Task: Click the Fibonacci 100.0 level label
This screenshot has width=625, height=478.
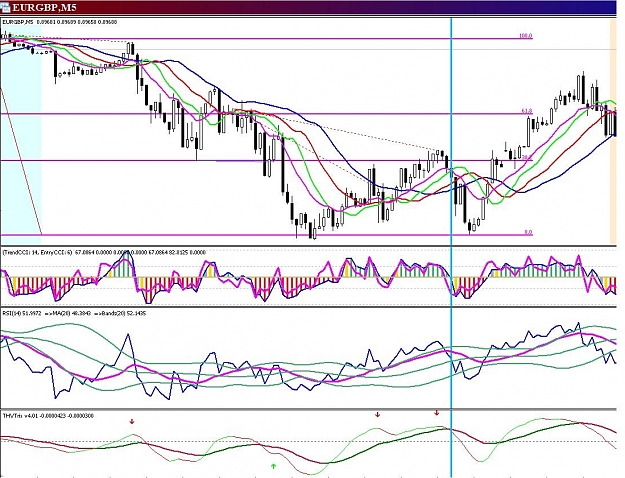Action: pyautogui.click(x=525, y=36)
